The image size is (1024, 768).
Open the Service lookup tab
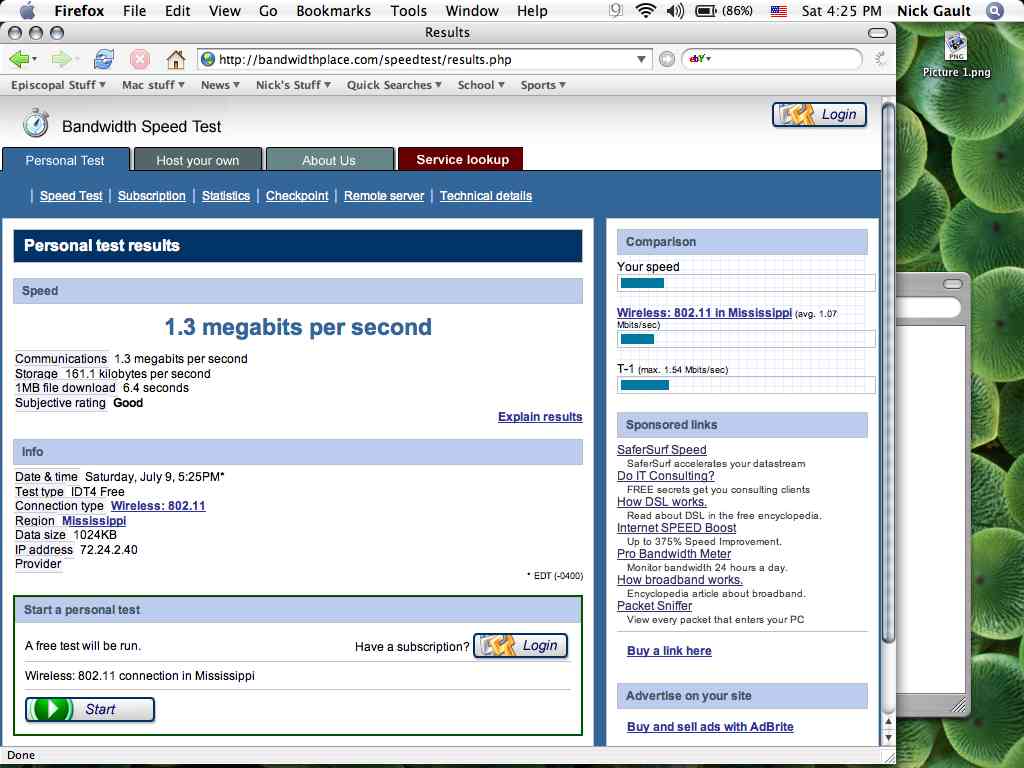coord(461,159)
